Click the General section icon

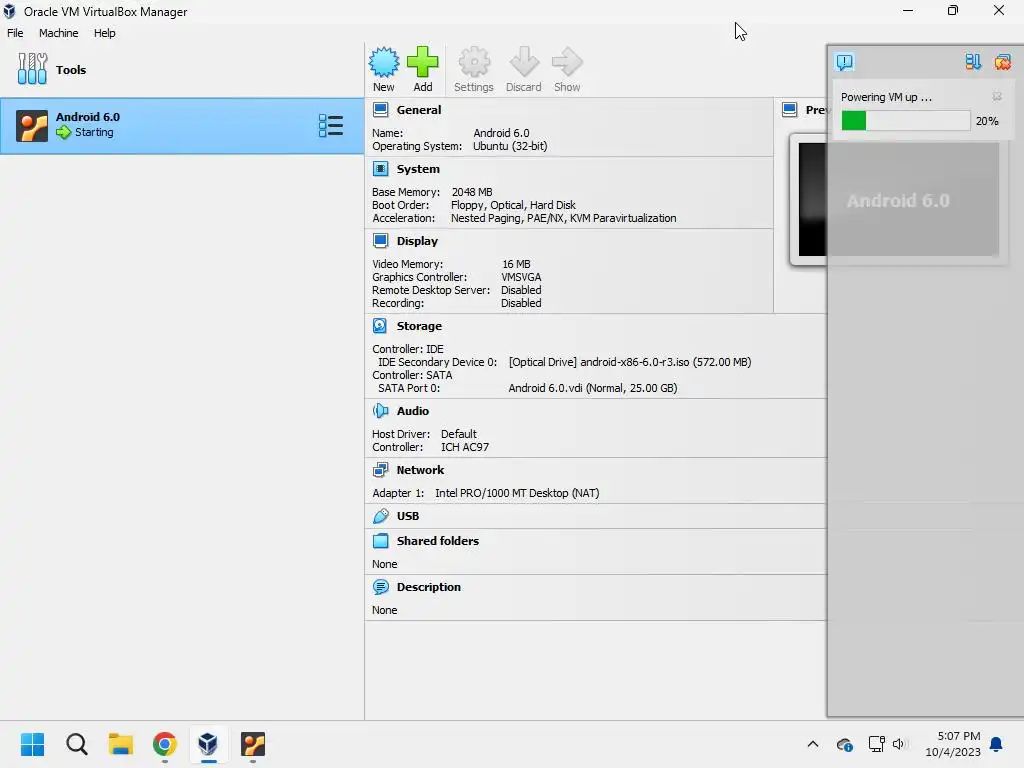[380, 110]
